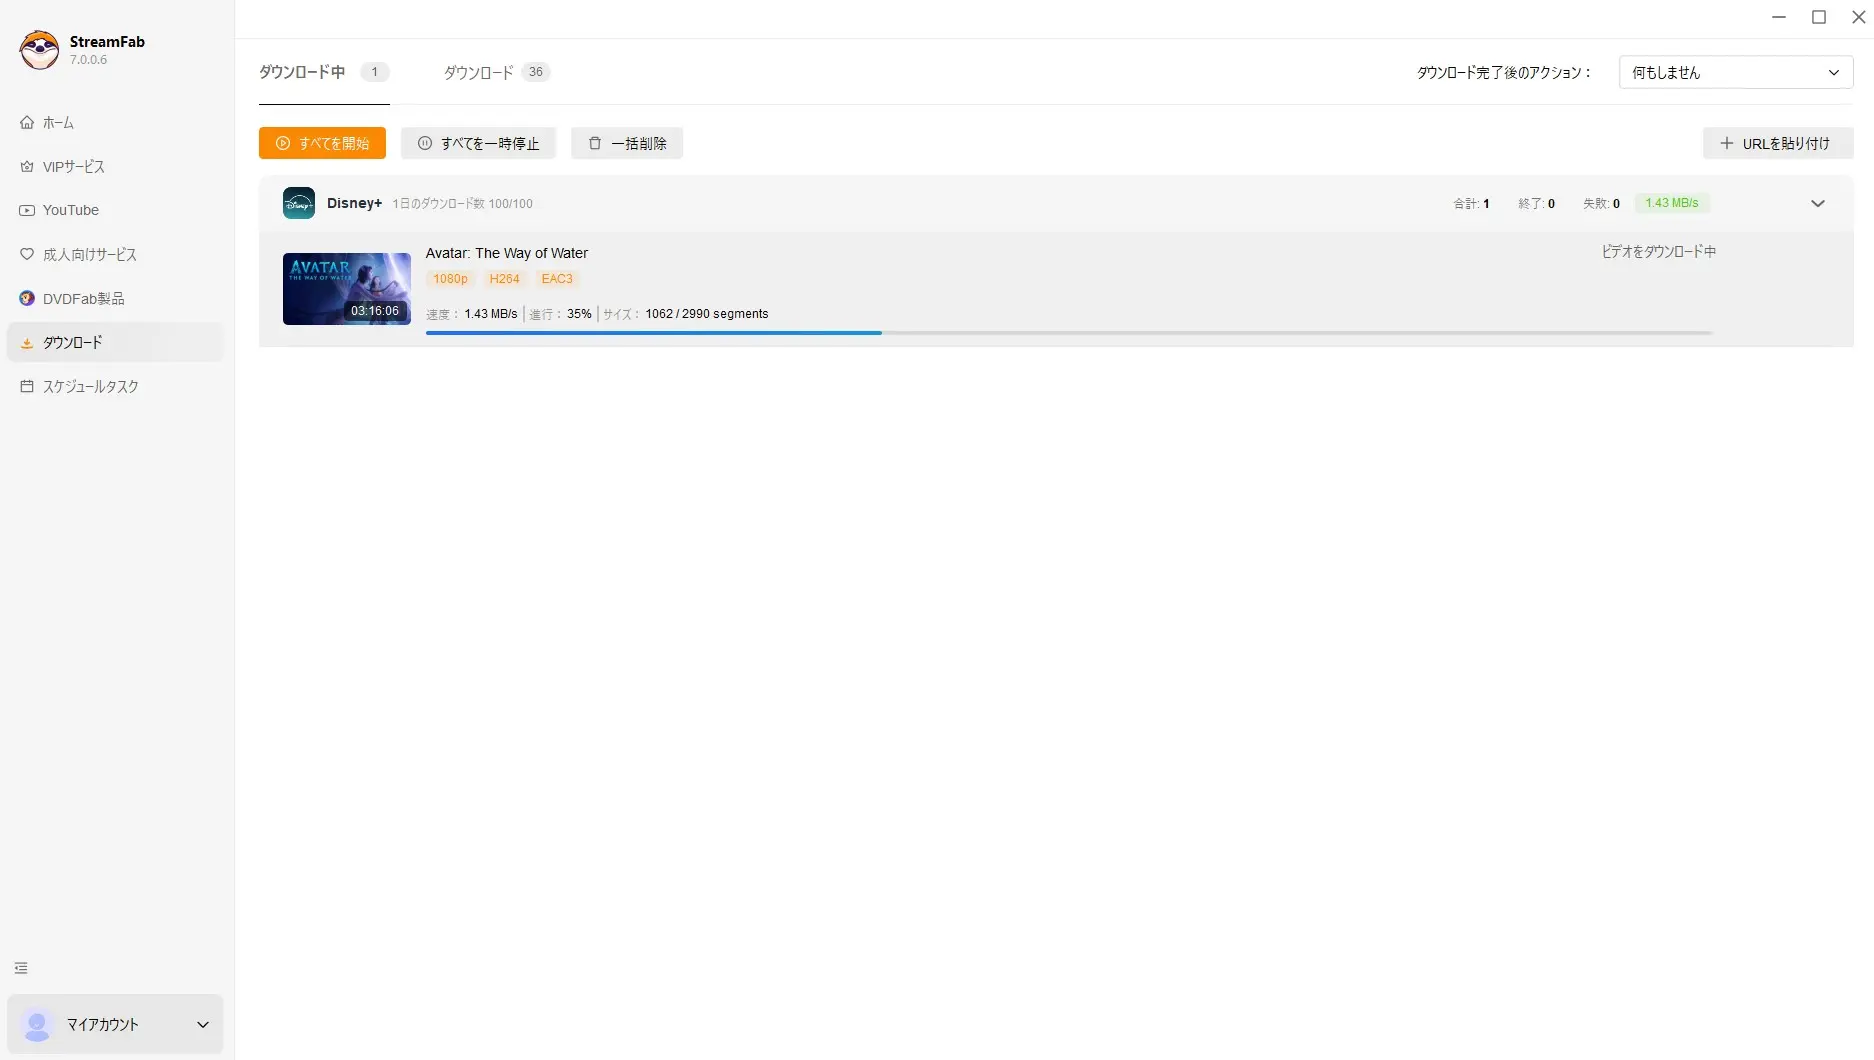Click the URLを貼り付け button
Image resolution: width=1874 pixels, height=1060 pixels.
[1777, 143]
